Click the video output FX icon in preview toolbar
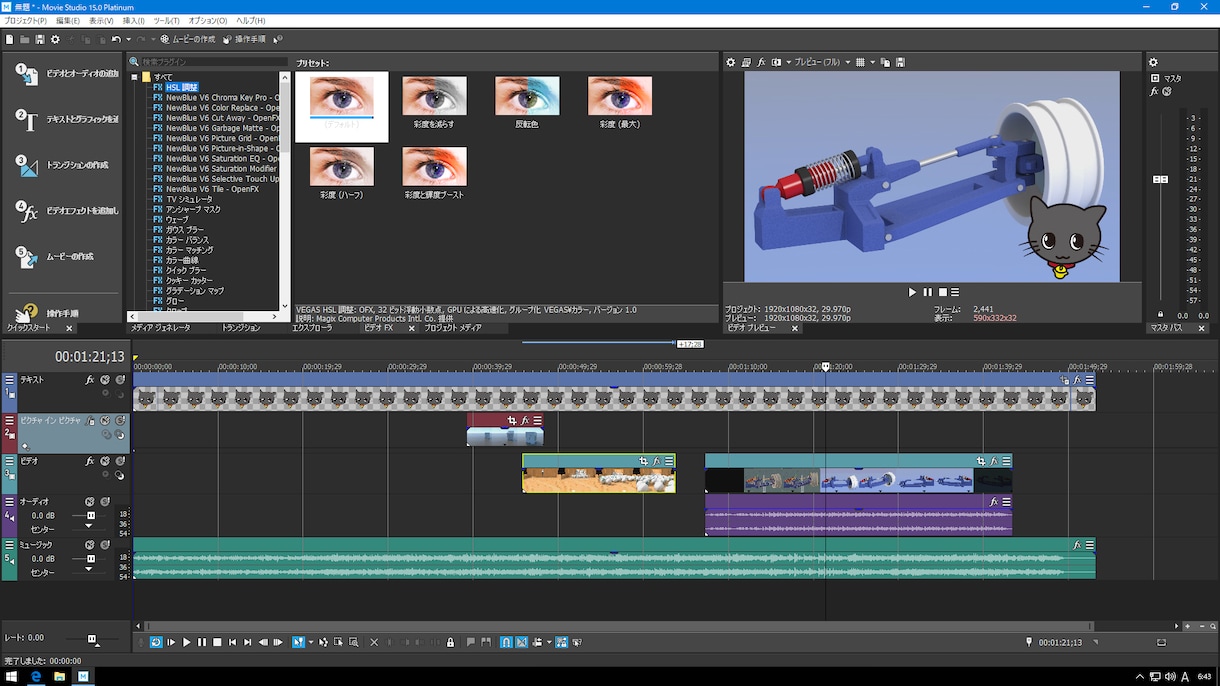Screen dimensions: 1220x686 click(761, 62)
